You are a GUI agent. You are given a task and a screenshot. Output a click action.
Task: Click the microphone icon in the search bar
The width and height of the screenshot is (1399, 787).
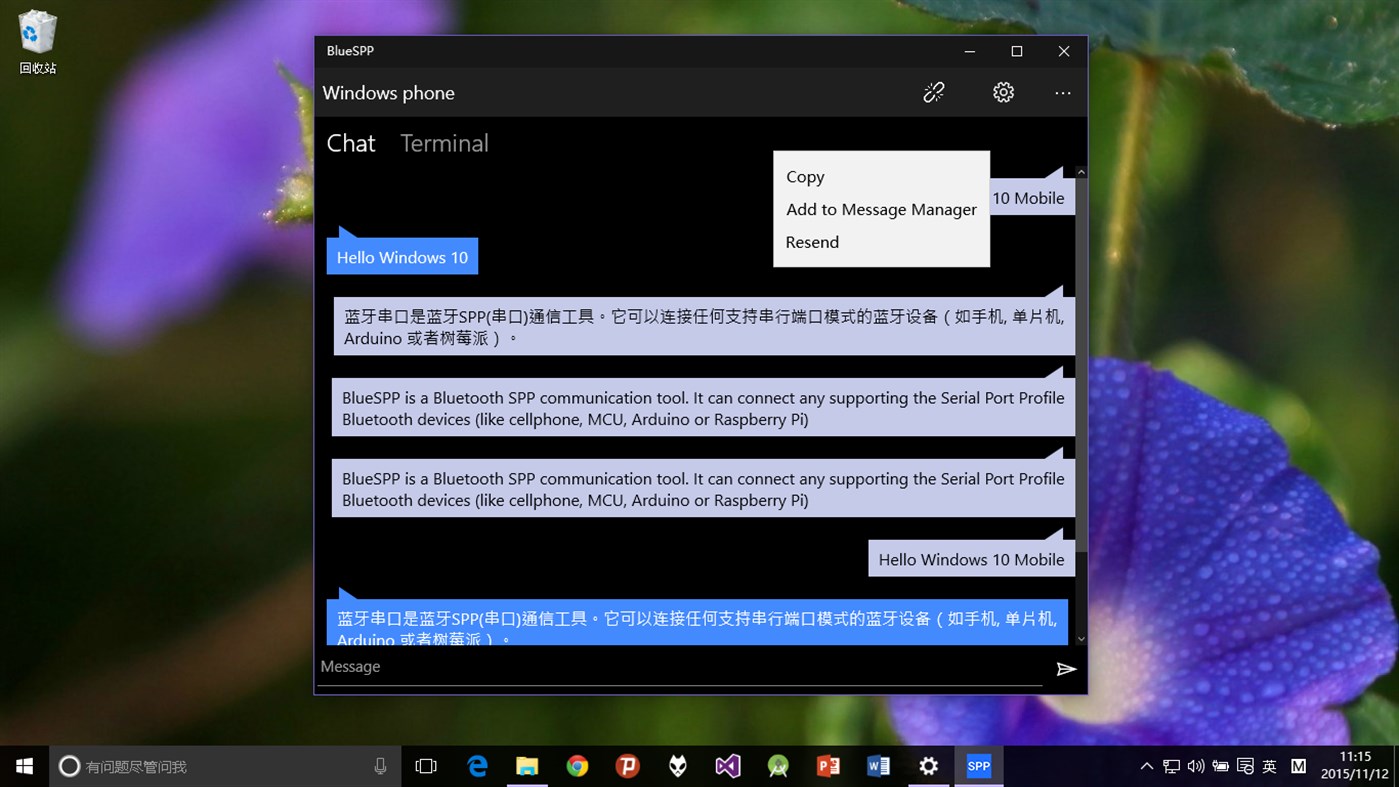379,765
